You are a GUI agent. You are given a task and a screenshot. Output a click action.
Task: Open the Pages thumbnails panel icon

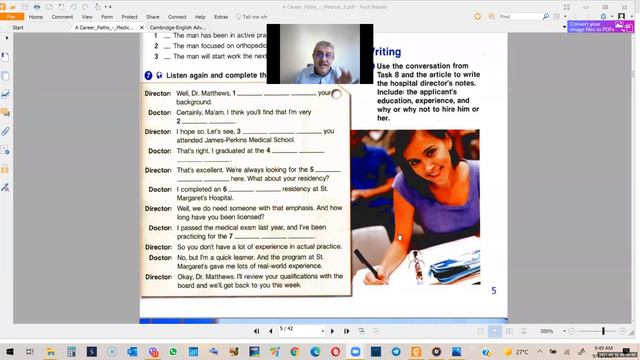(5, 76)
